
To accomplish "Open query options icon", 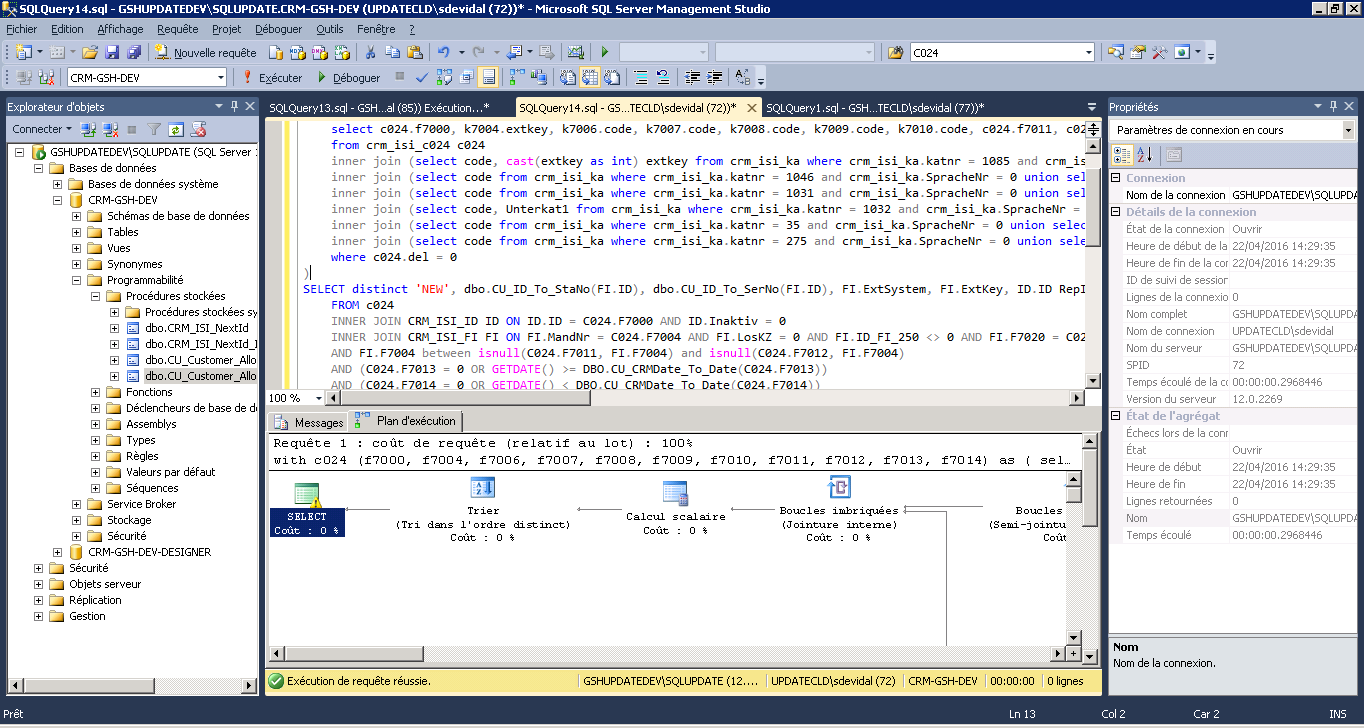I will click(466, 77).
